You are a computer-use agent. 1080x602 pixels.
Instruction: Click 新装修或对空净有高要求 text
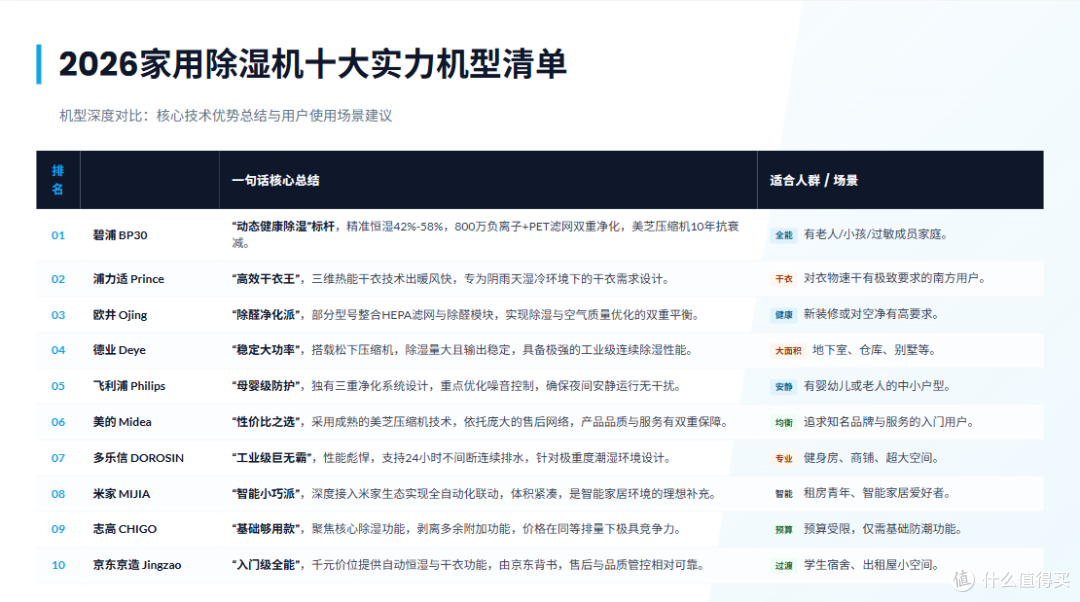click(871, 314)
